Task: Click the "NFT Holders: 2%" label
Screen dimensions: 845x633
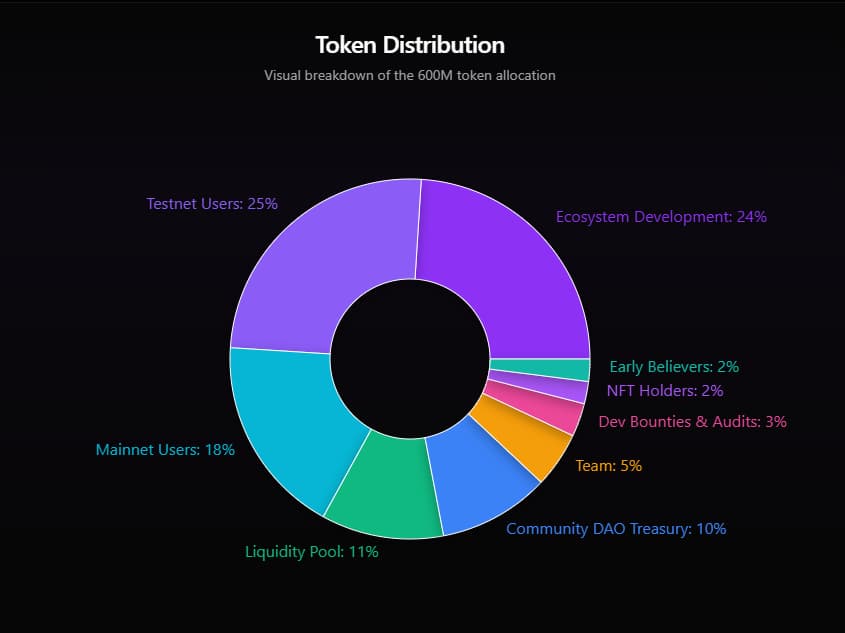Action: pyautogui.click(x=665, y=391)
